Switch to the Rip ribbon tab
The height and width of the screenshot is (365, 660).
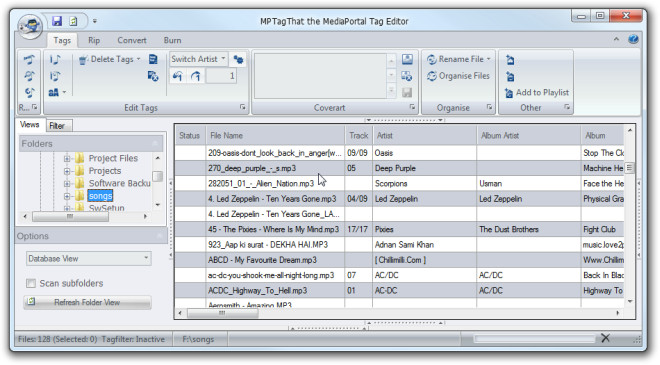coord(94,40)
